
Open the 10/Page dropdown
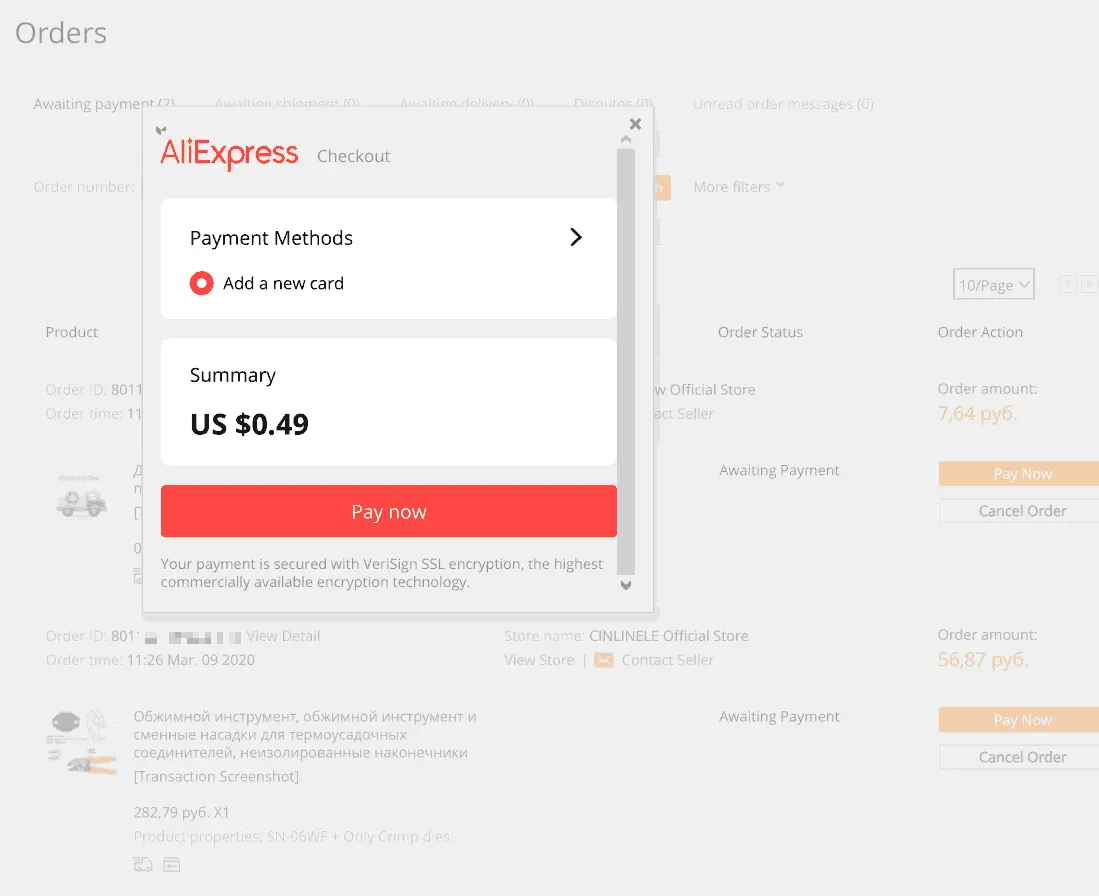point(993,284)
